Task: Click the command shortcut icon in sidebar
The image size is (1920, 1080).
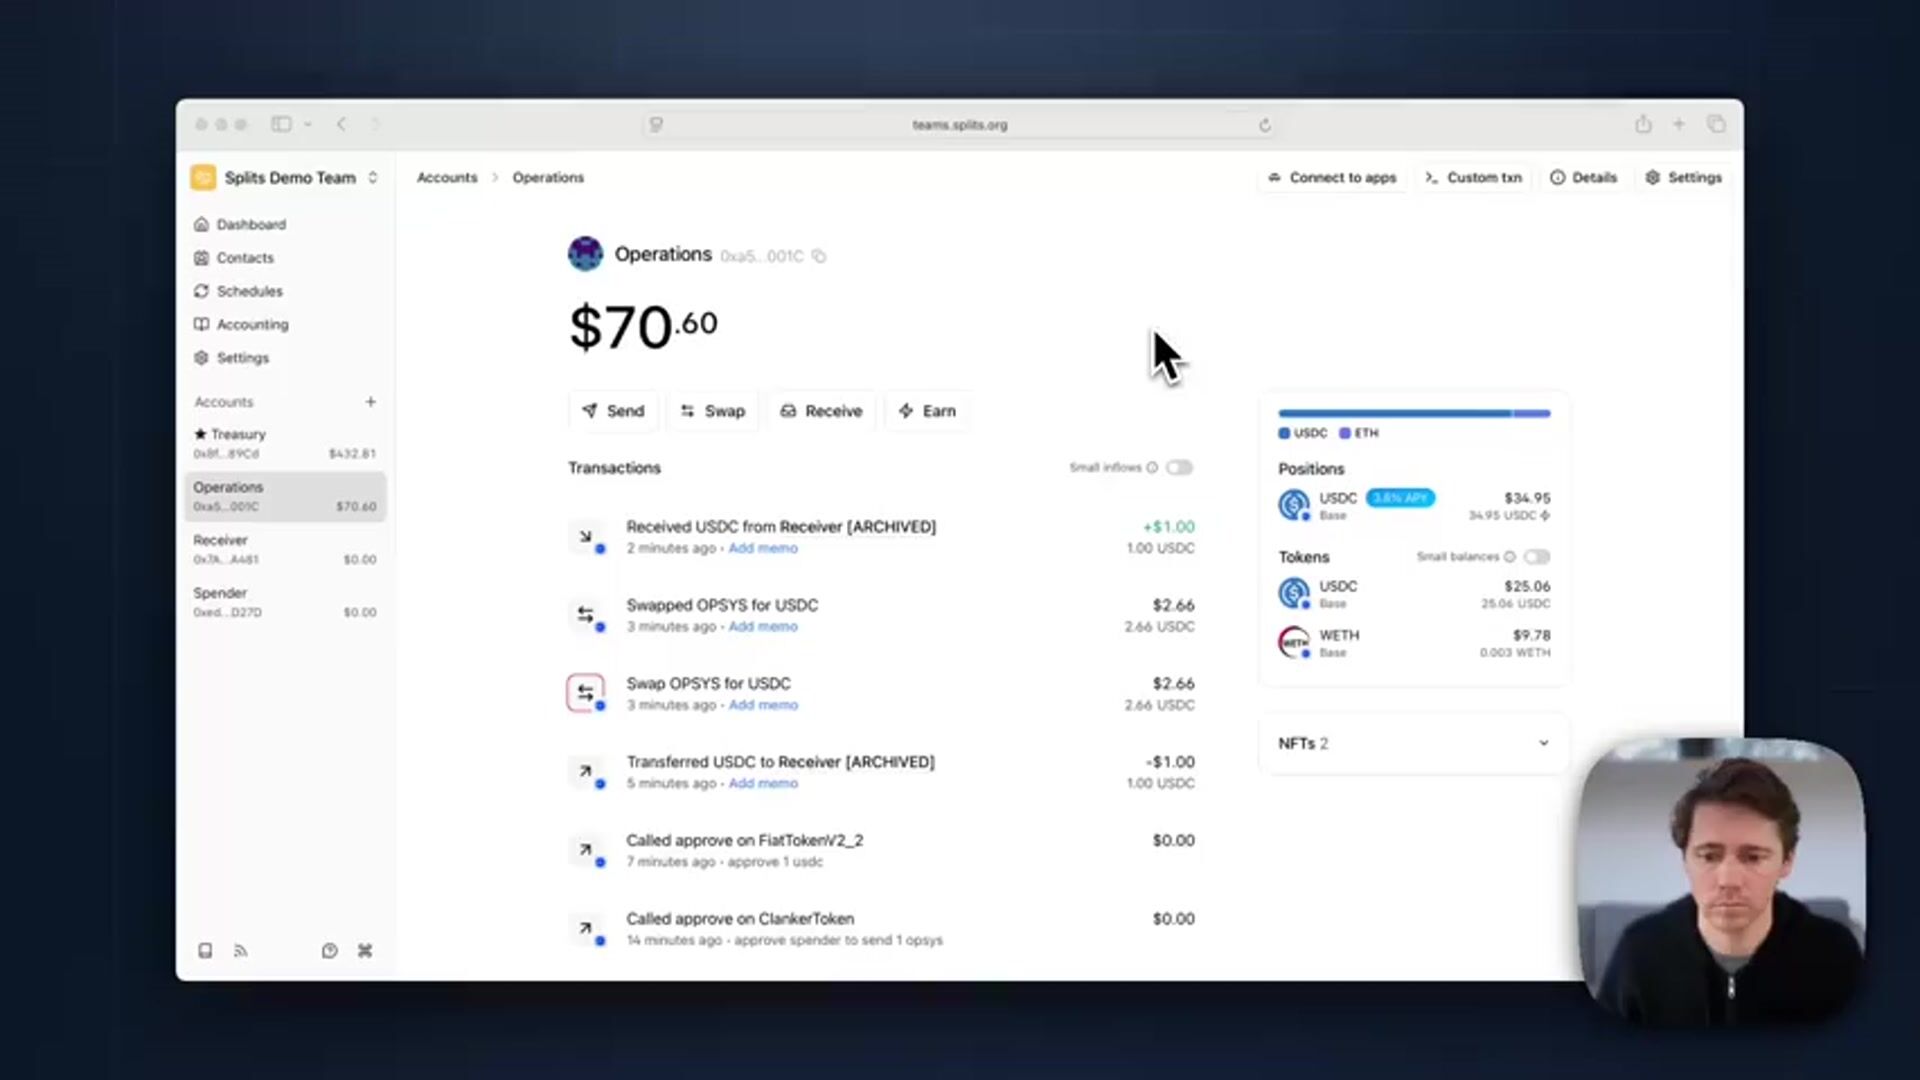Action: tap(365, 951)
